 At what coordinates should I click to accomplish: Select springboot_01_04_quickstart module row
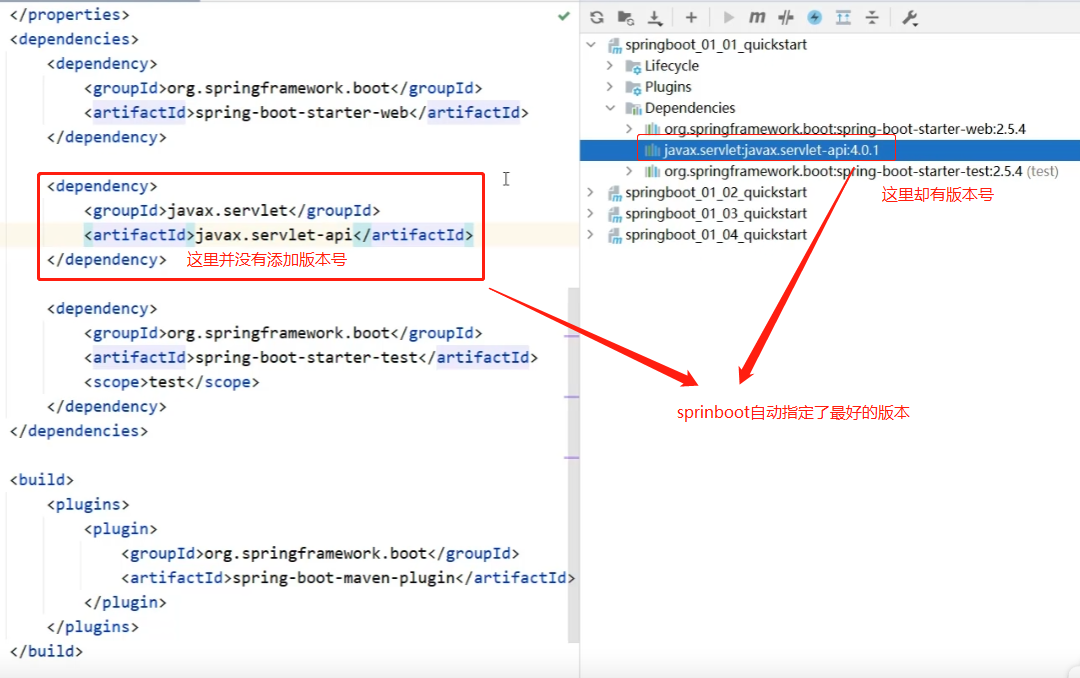click(716, 235)
